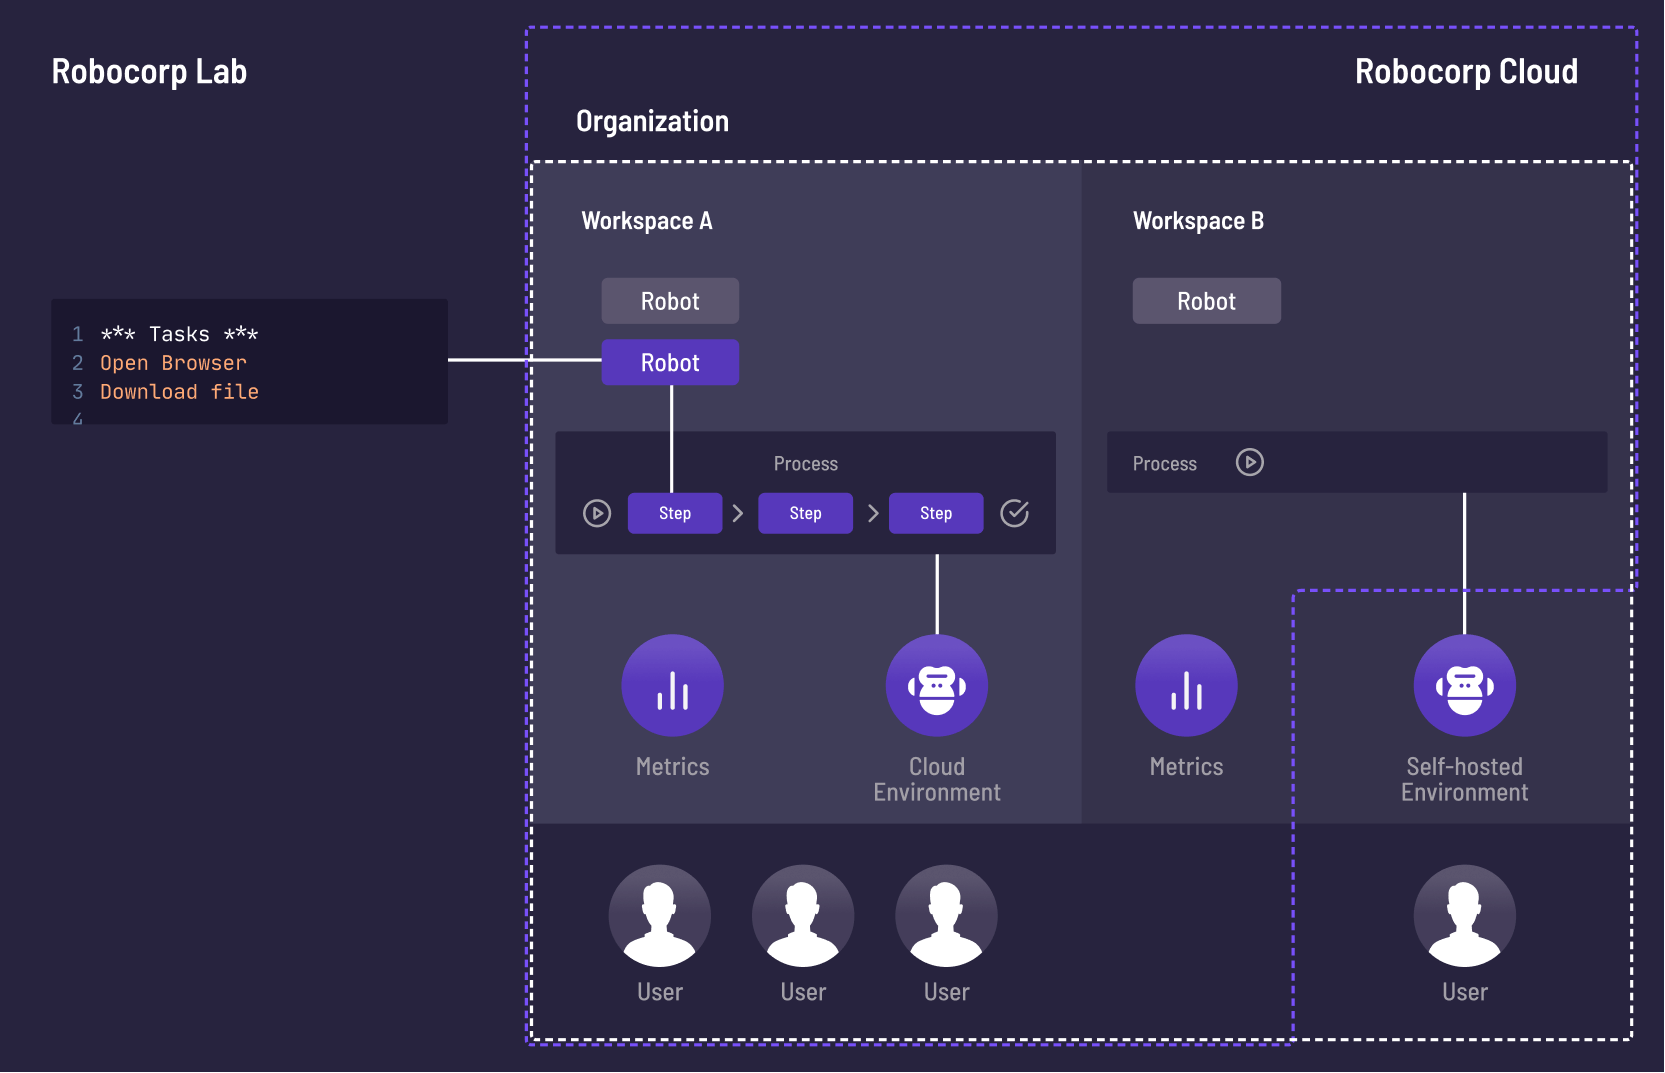Click the checkmark icon after the last Step
1665x1073 pixels.
(x=1015, y=513)
